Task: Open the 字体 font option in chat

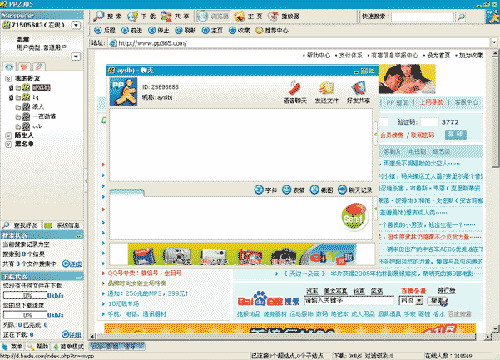Action: click(266, 190)
